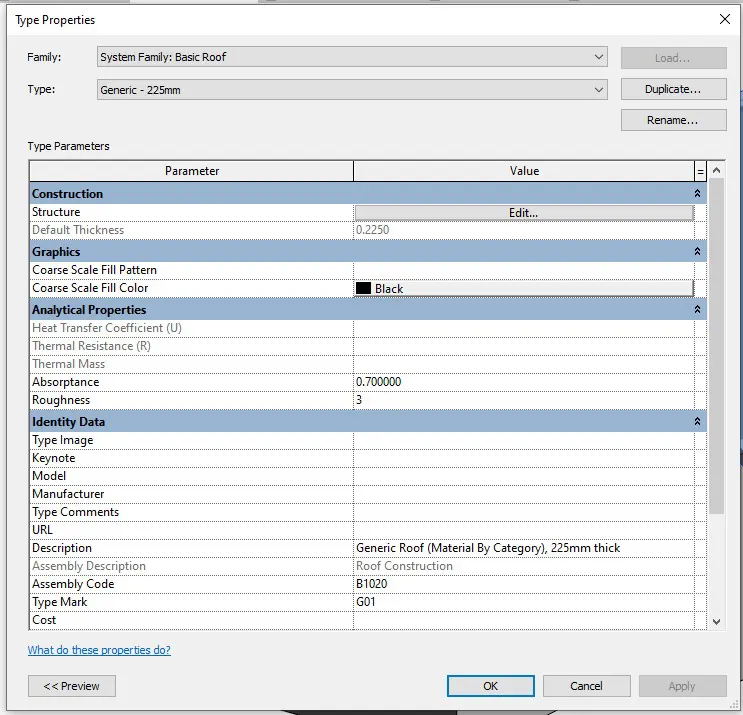Select the Coarse Scale Fill Color label

(90, 288)
